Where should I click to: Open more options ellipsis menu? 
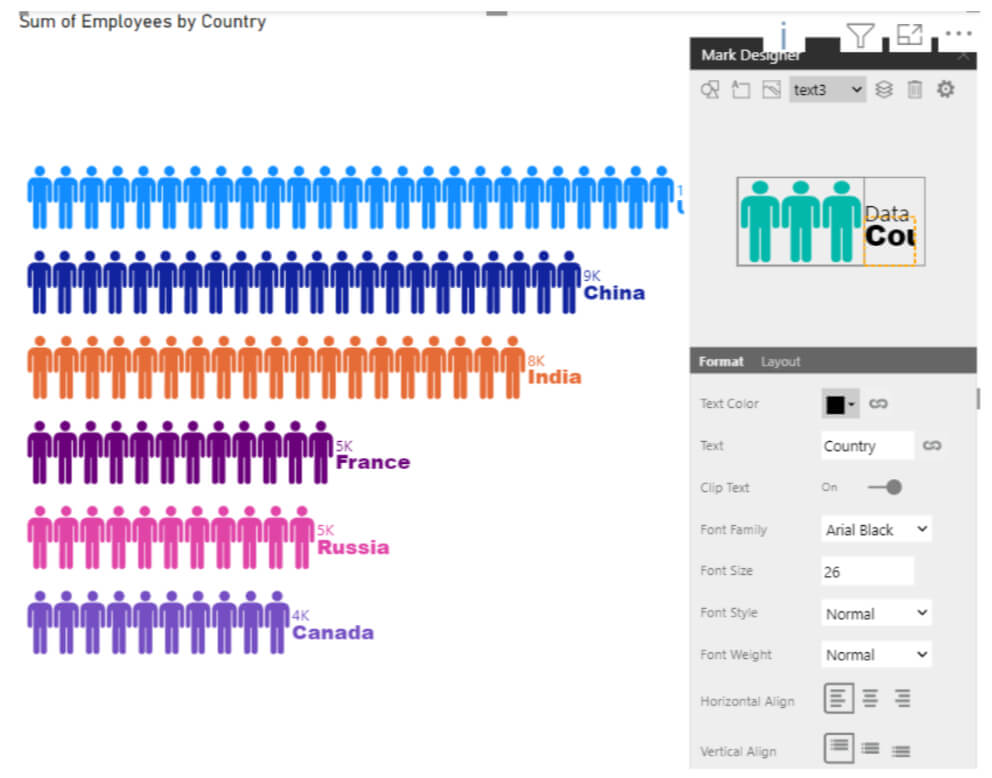coord(958,34)
